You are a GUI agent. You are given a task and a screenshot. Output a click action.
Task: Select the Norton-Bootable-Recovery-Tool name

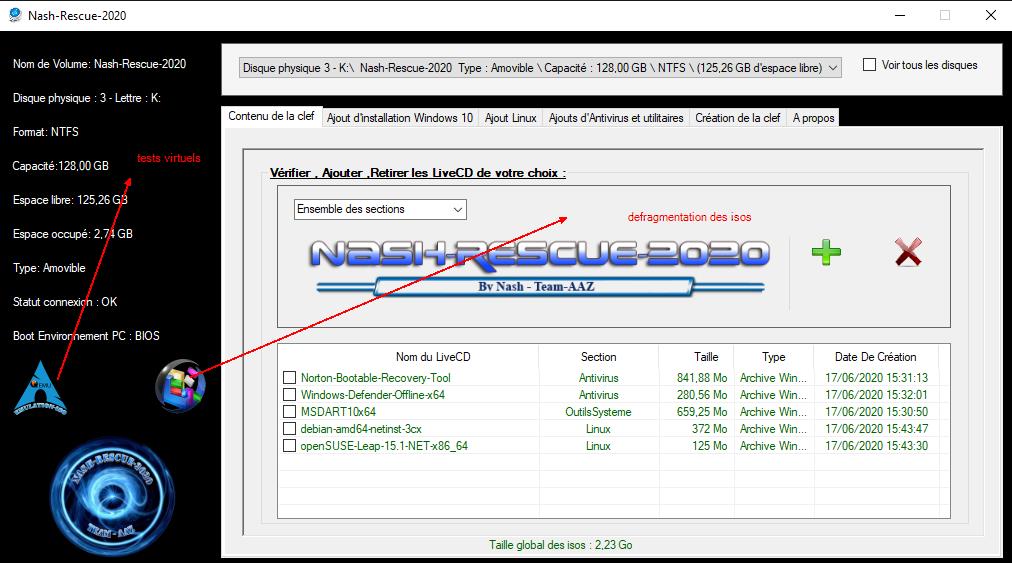click(x=376, y=378)
